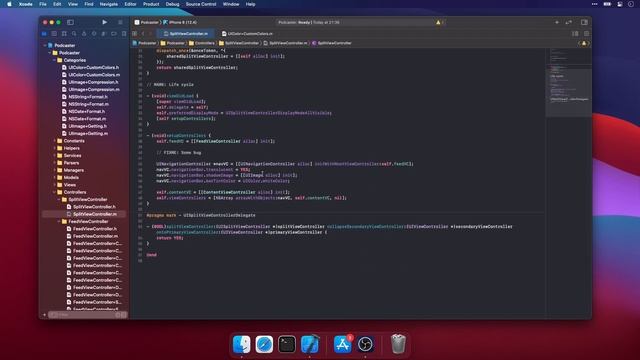This screenshot has height=360, width=640.
Task: Open NSString+Format.m file
Action: point(85,104)
